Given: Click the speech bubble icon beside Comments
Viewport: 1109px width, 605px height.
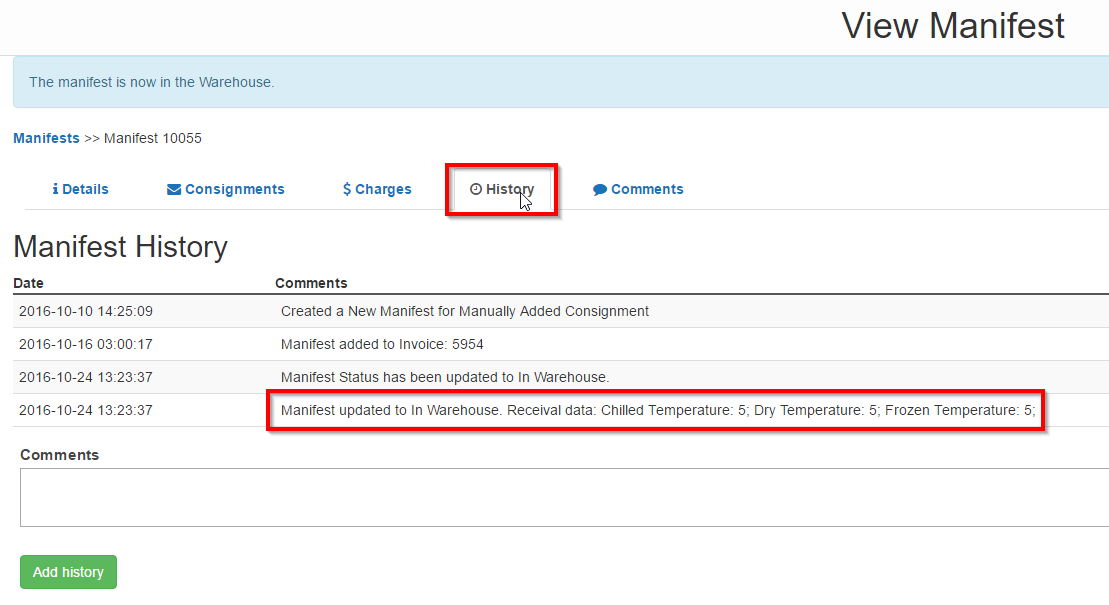Looking at the screenshot, I should pyautogui.click(x=600, y=189).
